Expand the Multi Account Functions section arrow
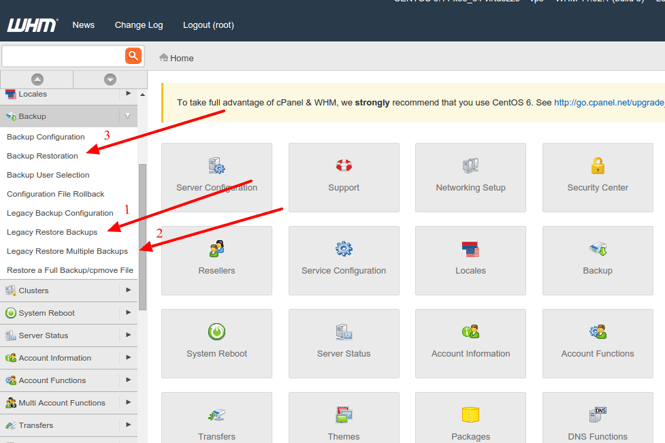The height and width of the screenshot is (443, 665). [128, 402]
